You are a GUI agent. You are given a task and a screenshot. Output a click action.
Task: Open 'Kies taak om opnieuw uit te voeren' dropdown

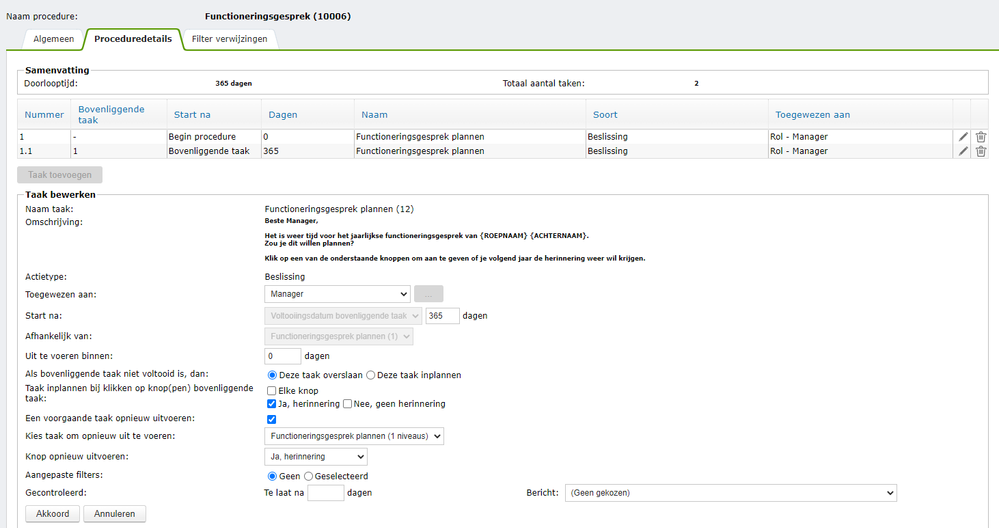[x=354, y=436]
